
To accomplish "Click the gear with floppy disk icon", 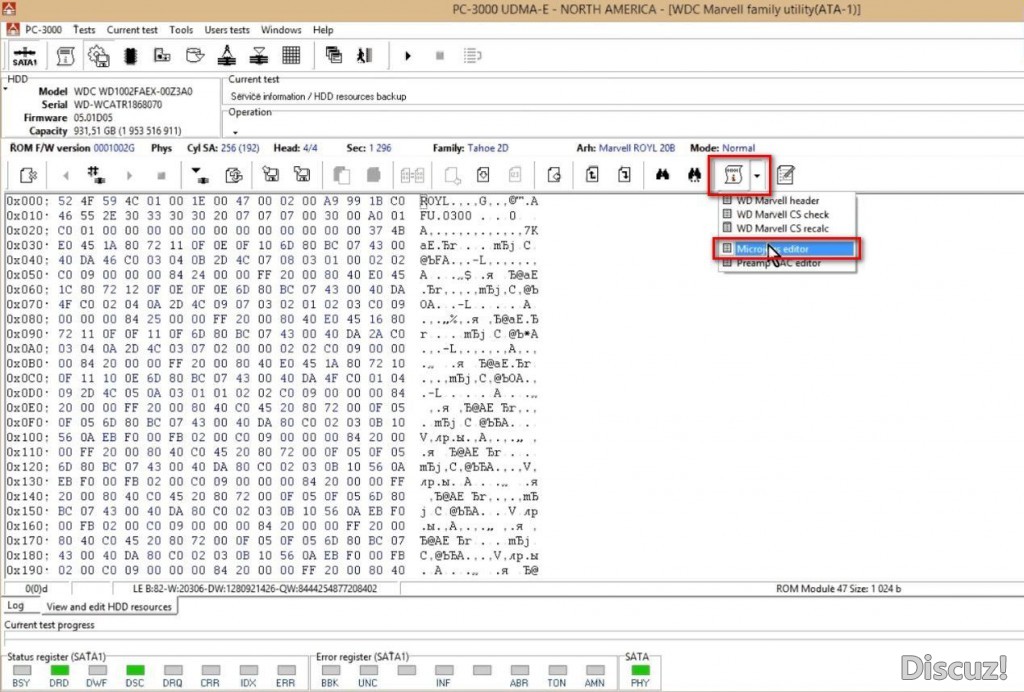I will click(99, 56).
